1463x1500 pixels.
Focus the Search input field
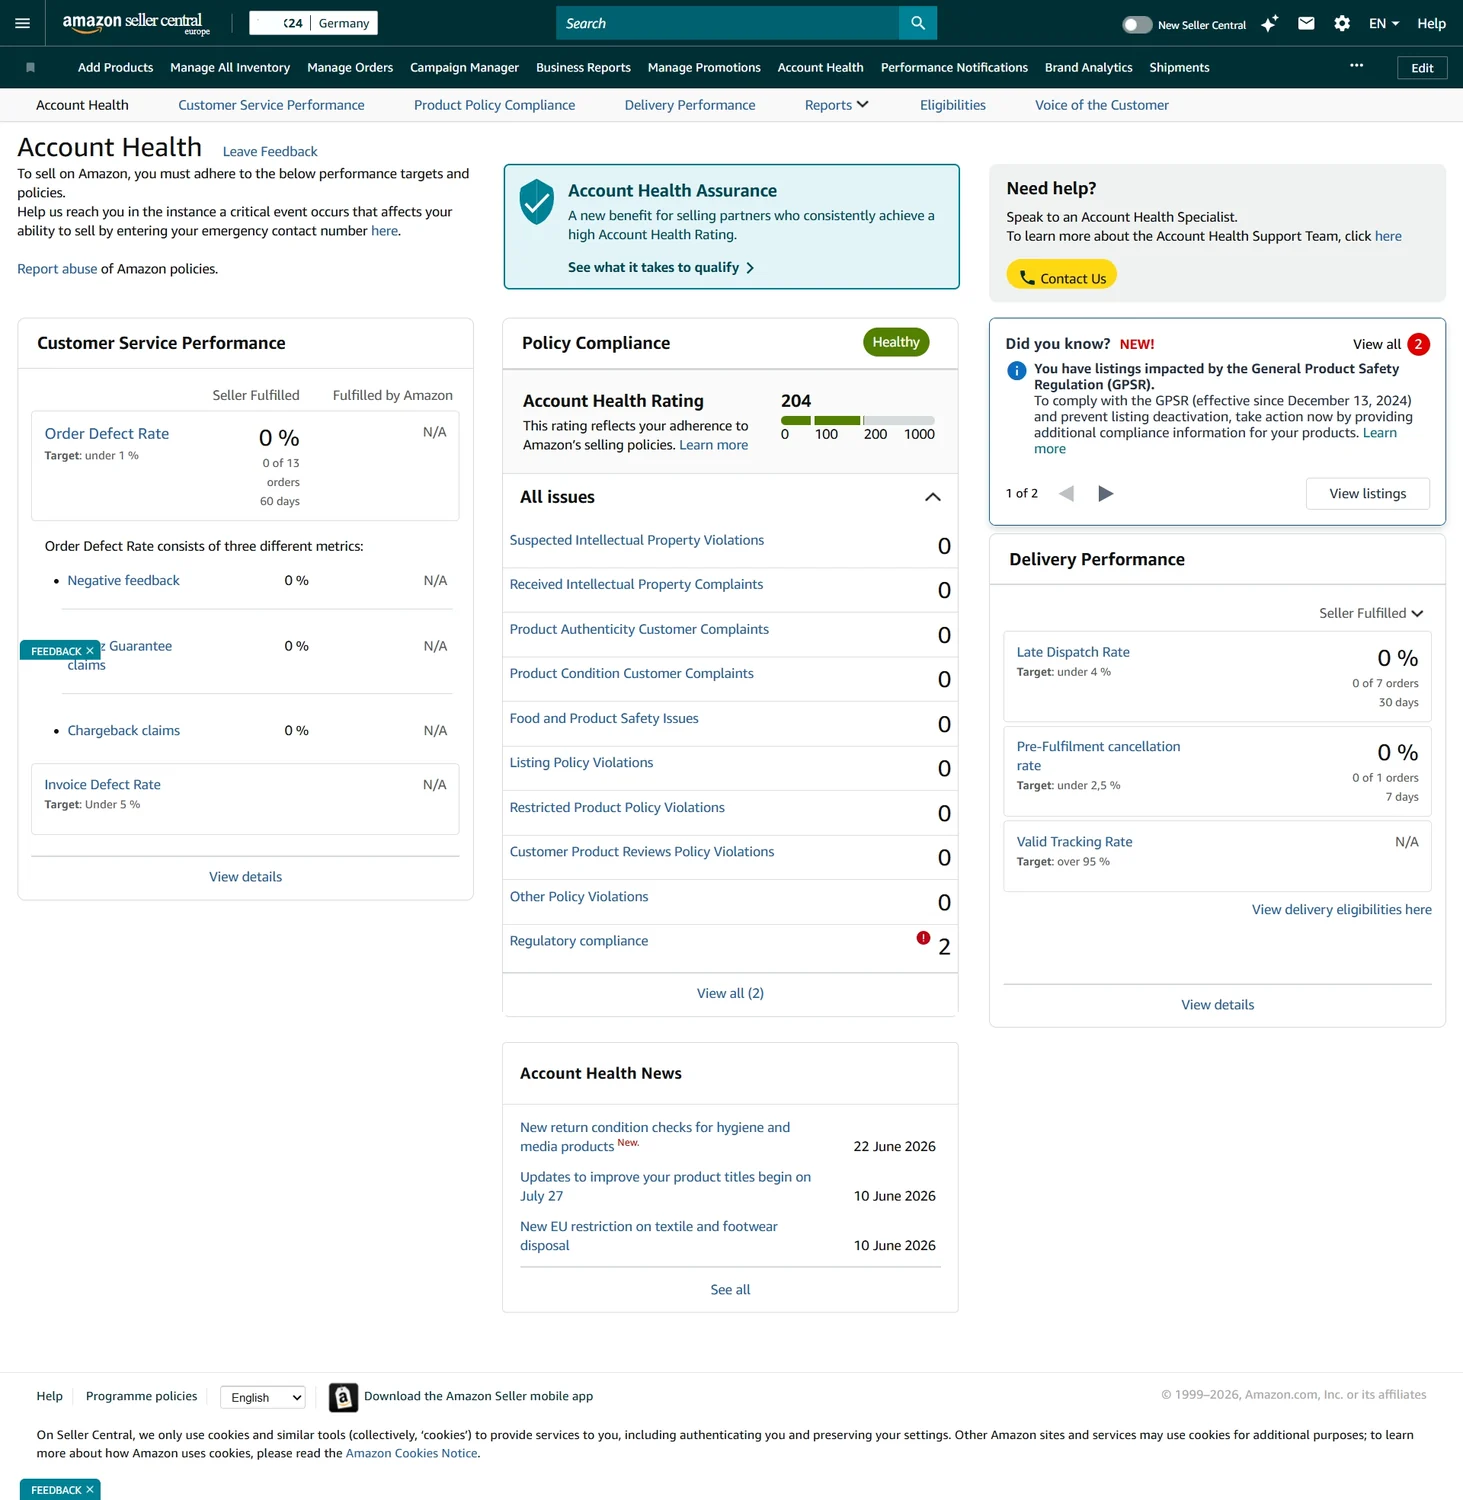[x=727, y=23]
